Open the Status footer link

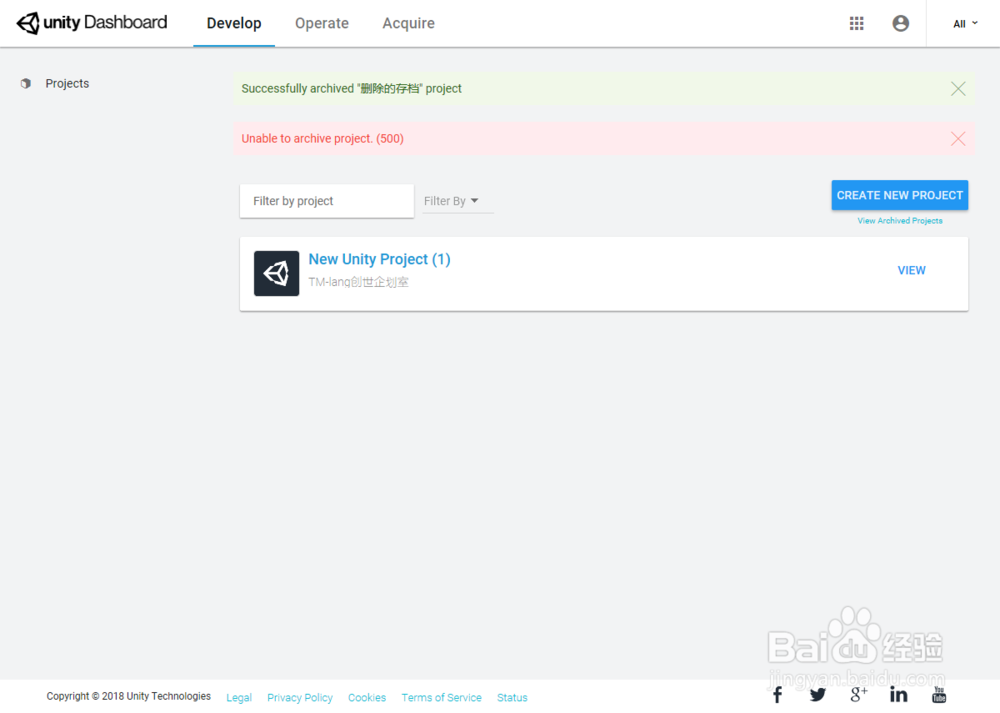512,698
